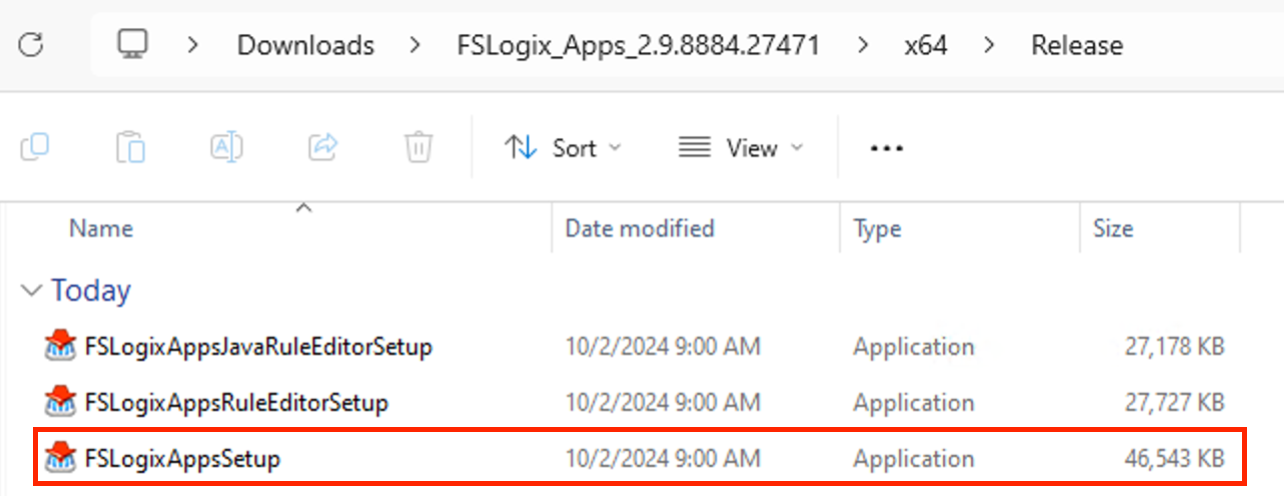Click Application type of FSLogixAppsRuleEditorSetup
Screen dimensions: 1284x496
[913, 403]
